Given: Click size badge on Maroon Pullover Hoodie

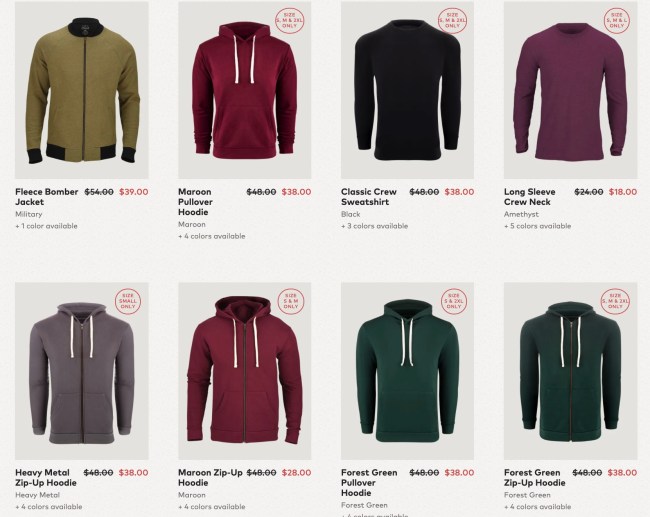Looking at the screenshot, I should click(290, 20).
